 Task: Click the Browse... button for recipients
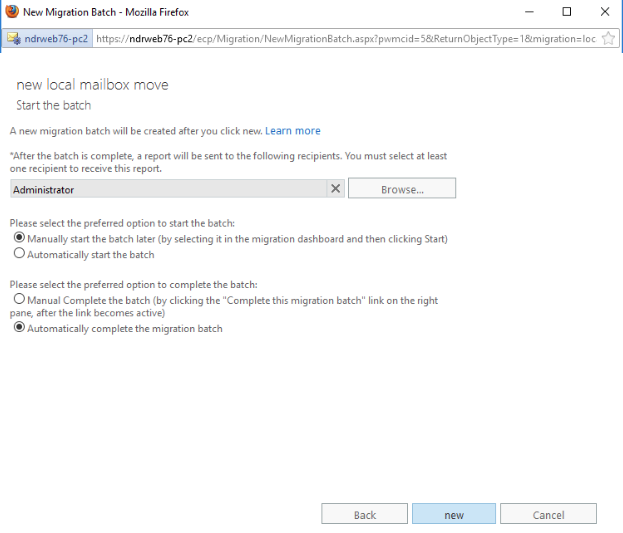[x=402, y=188]
